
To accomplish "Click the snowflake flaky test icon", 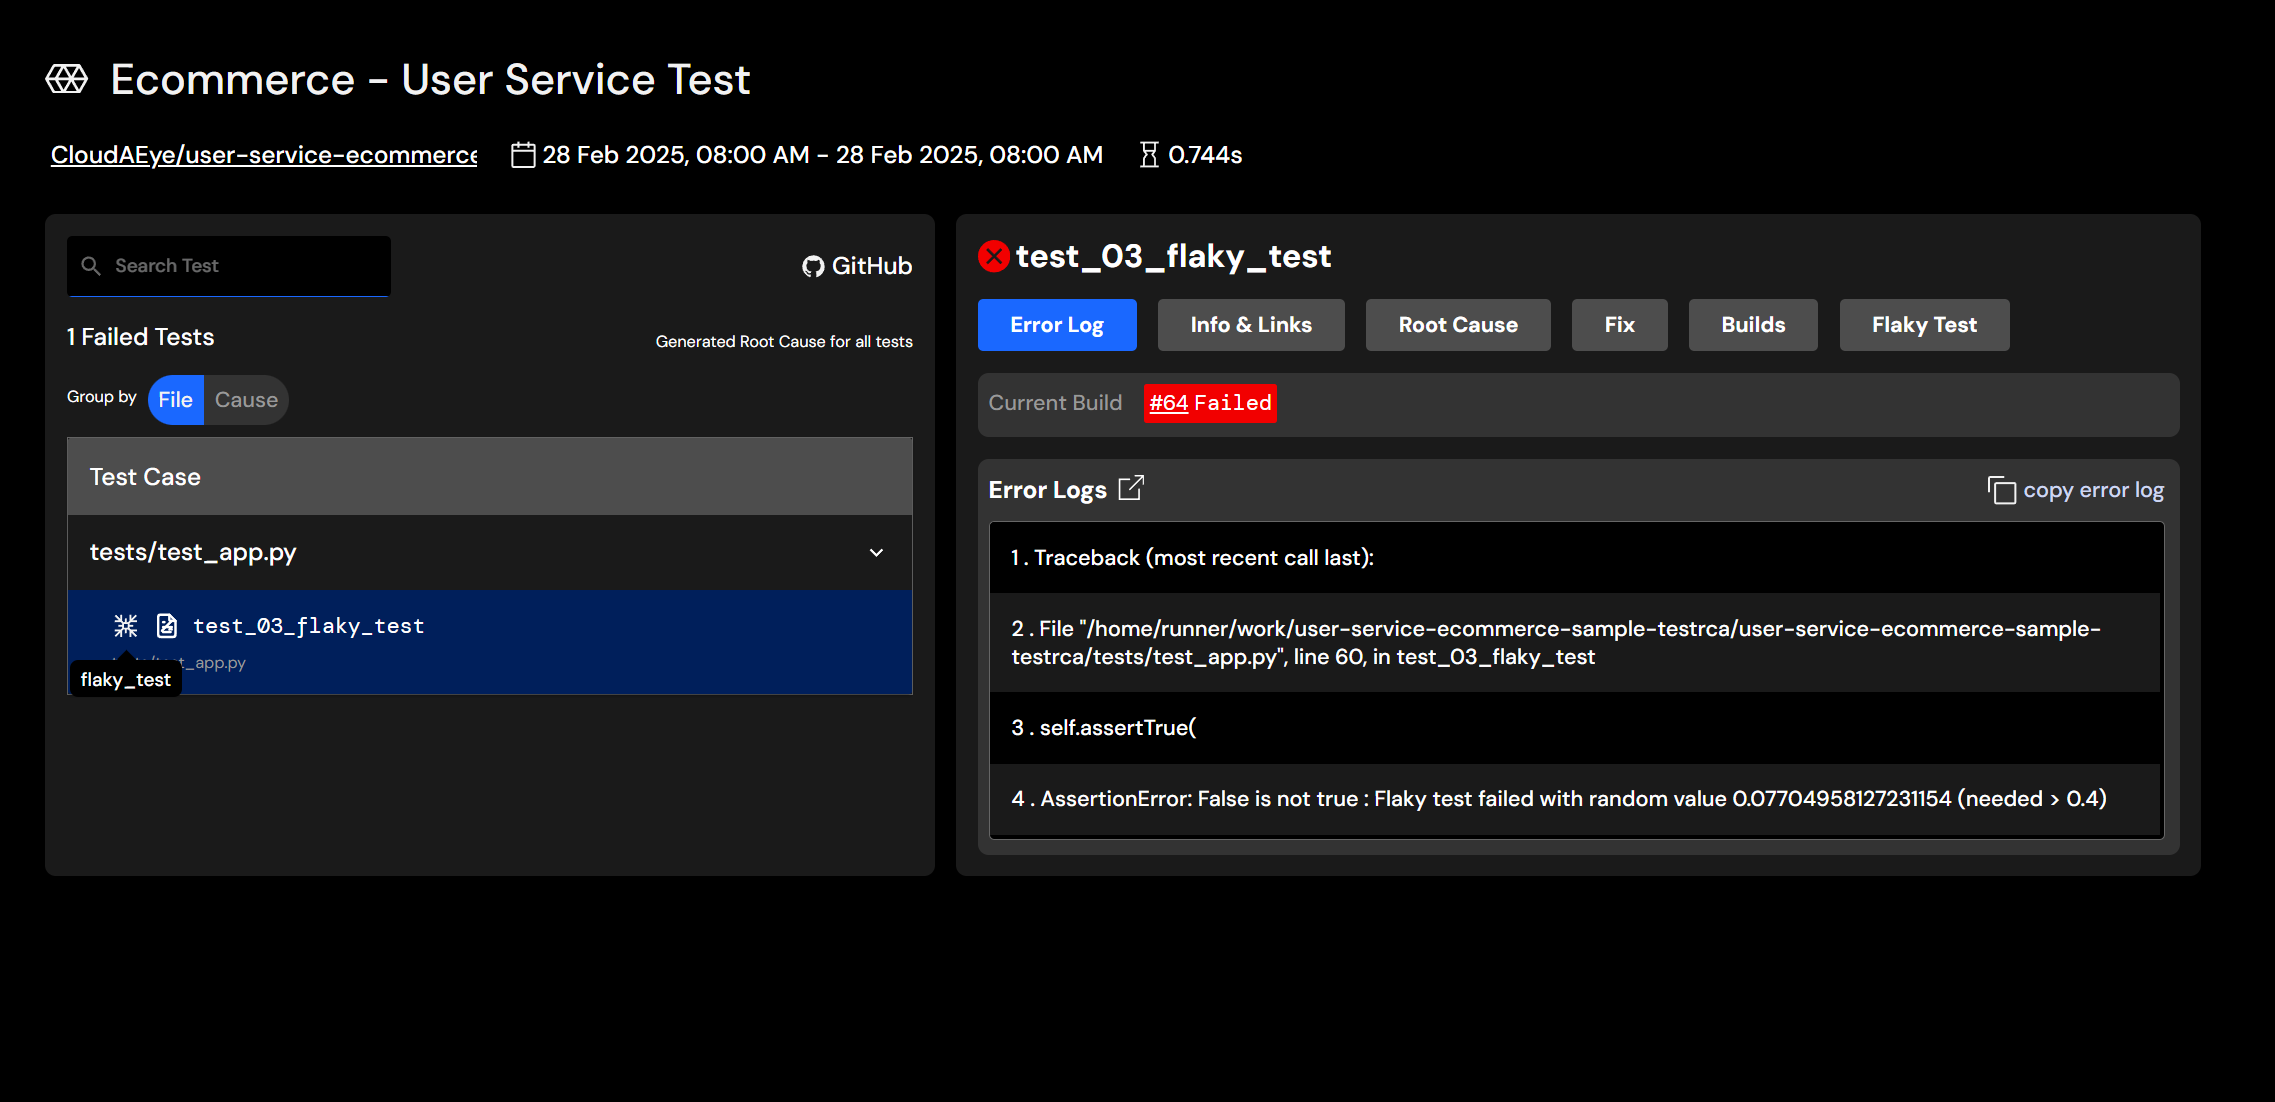I will coord(125,625).
